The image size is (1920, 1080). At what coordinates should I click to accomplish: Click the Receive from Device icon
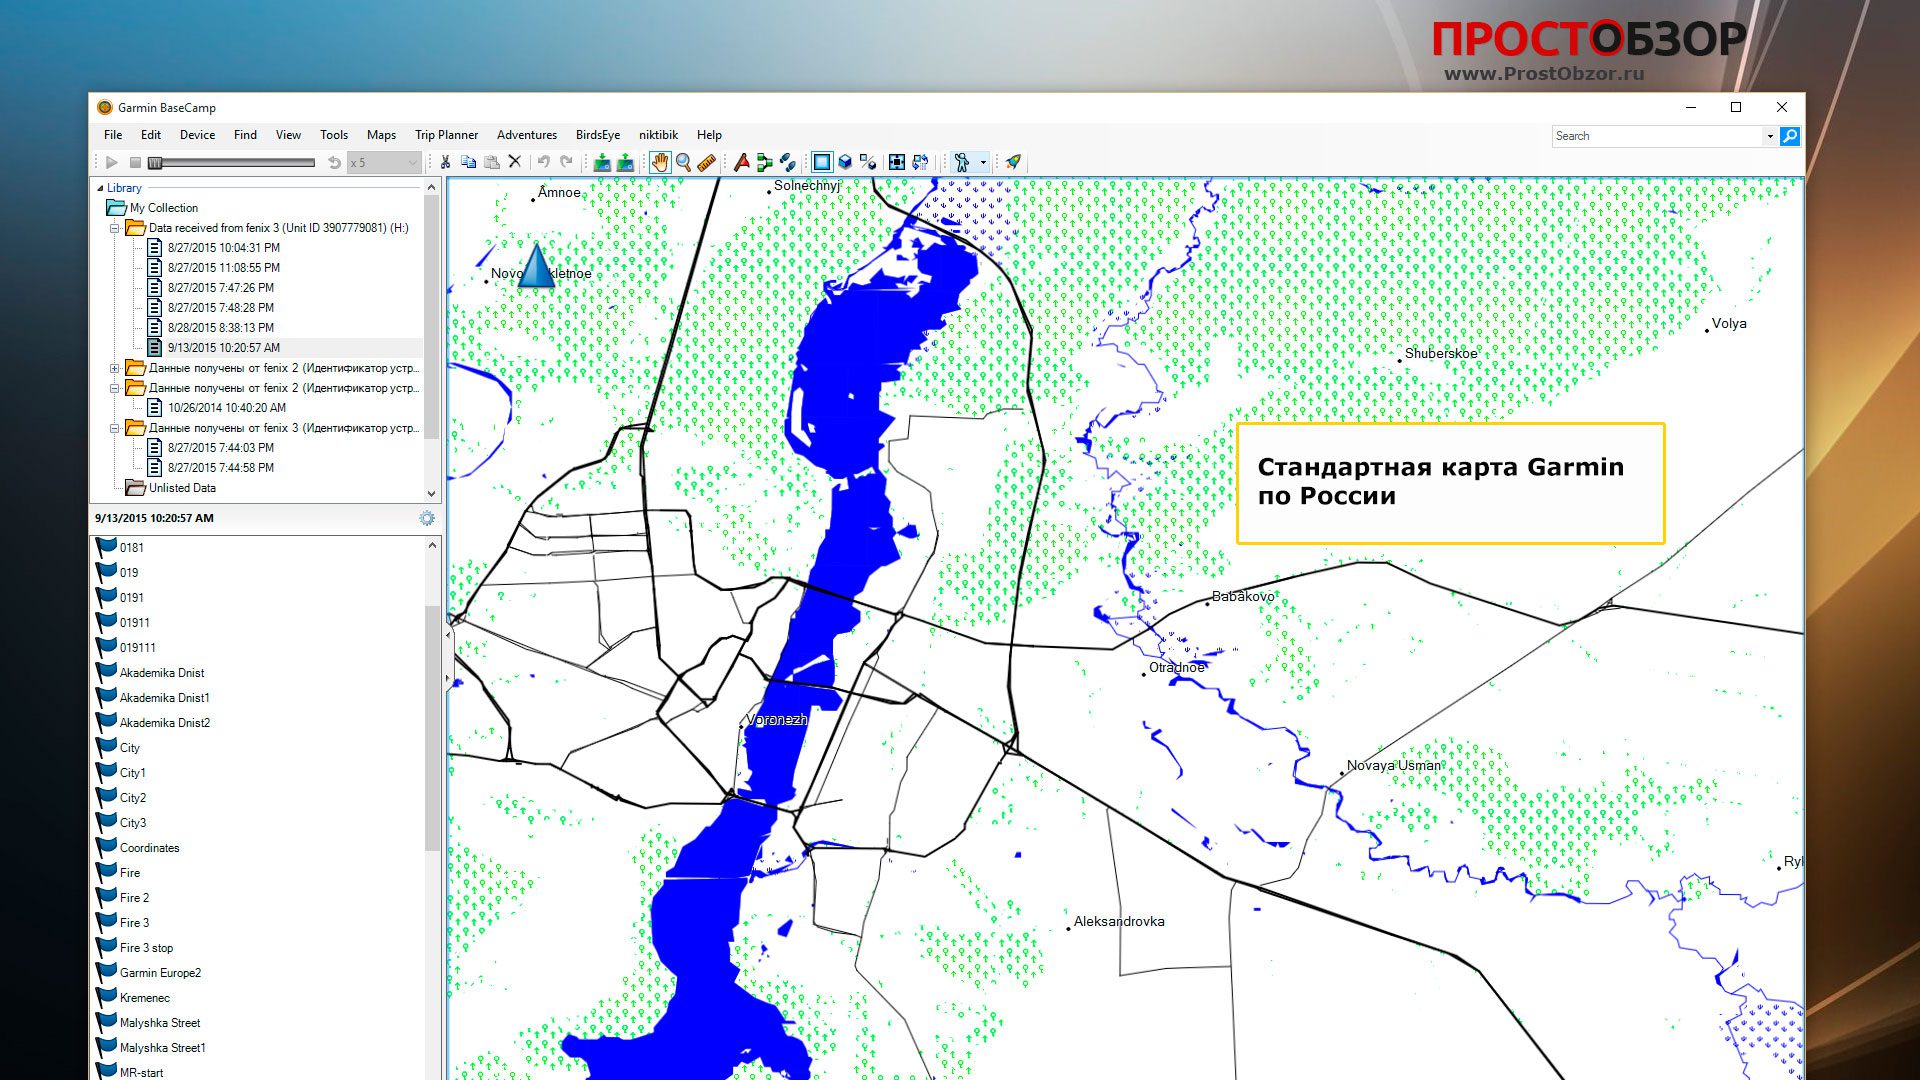[x=625, y=162]
